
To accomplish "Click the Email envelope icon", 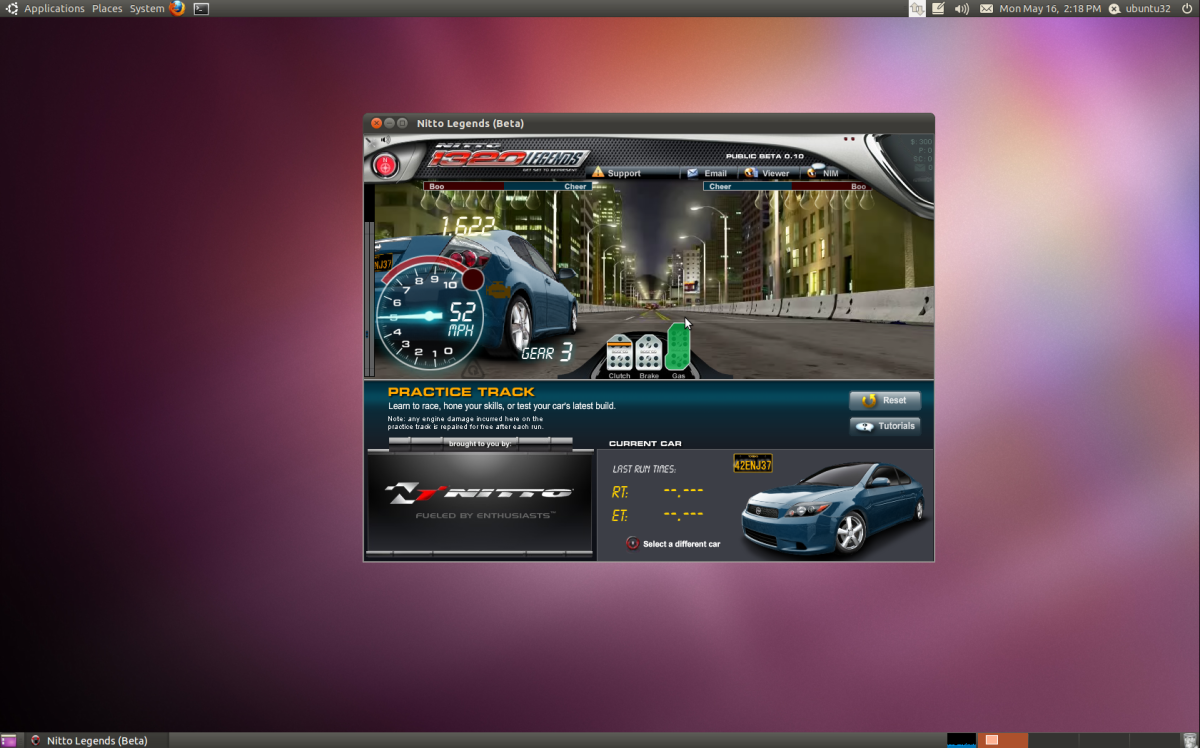I will click(692, 172).
